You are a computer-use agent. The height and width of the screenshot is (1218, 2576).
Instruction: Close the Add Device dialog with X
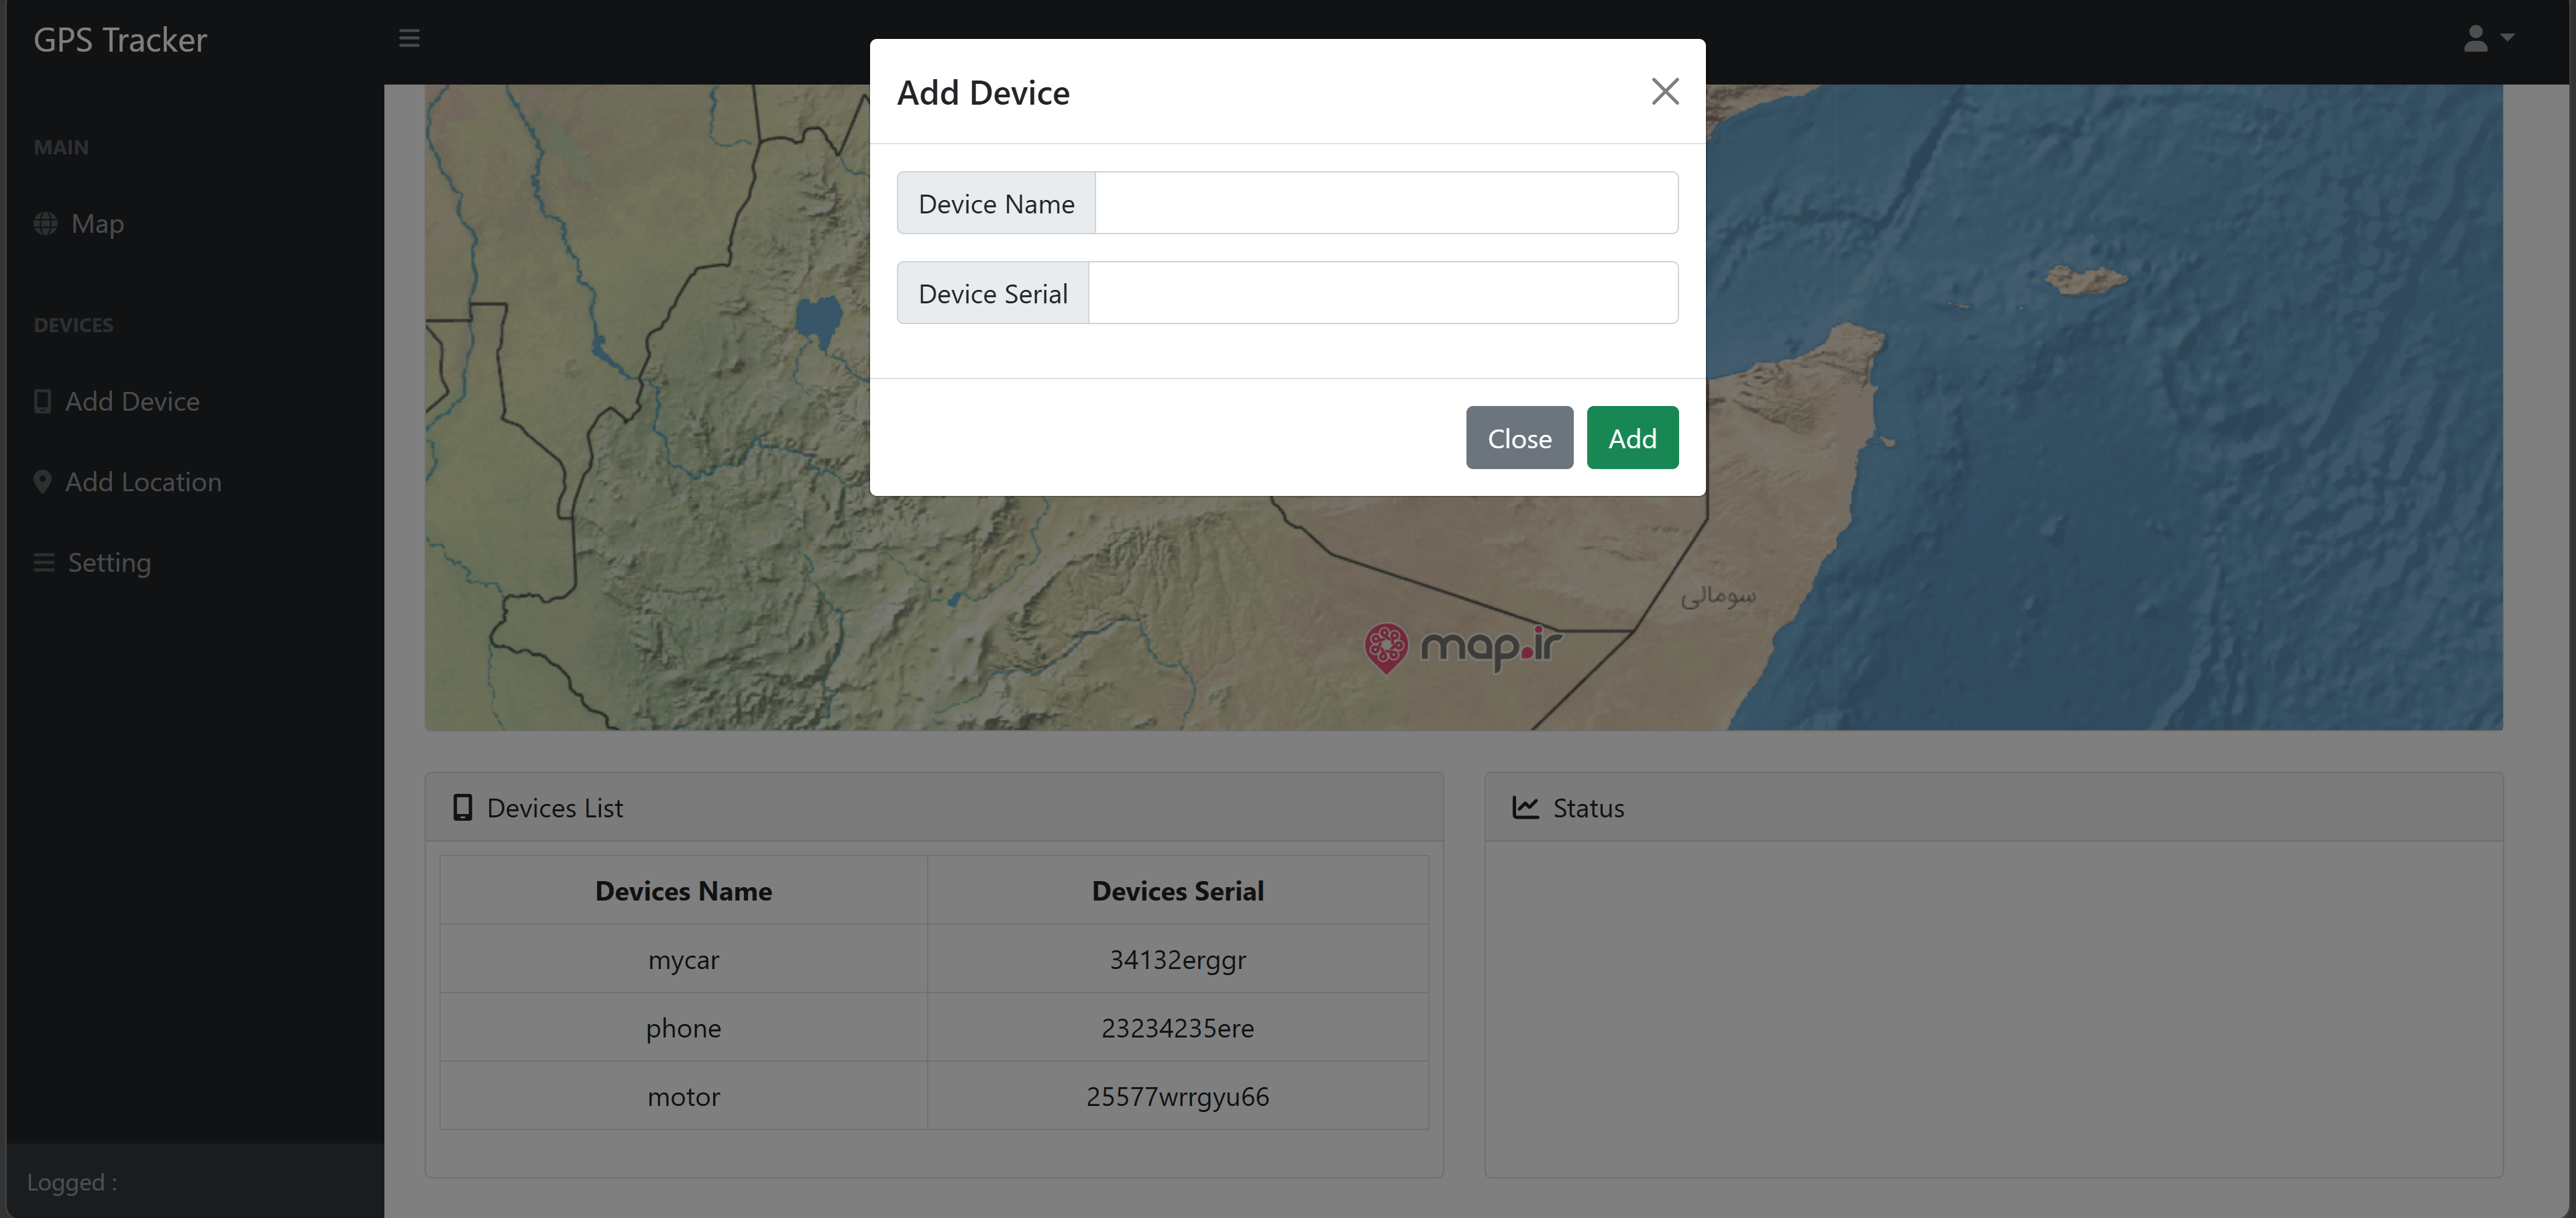[x=1664, y=91]
